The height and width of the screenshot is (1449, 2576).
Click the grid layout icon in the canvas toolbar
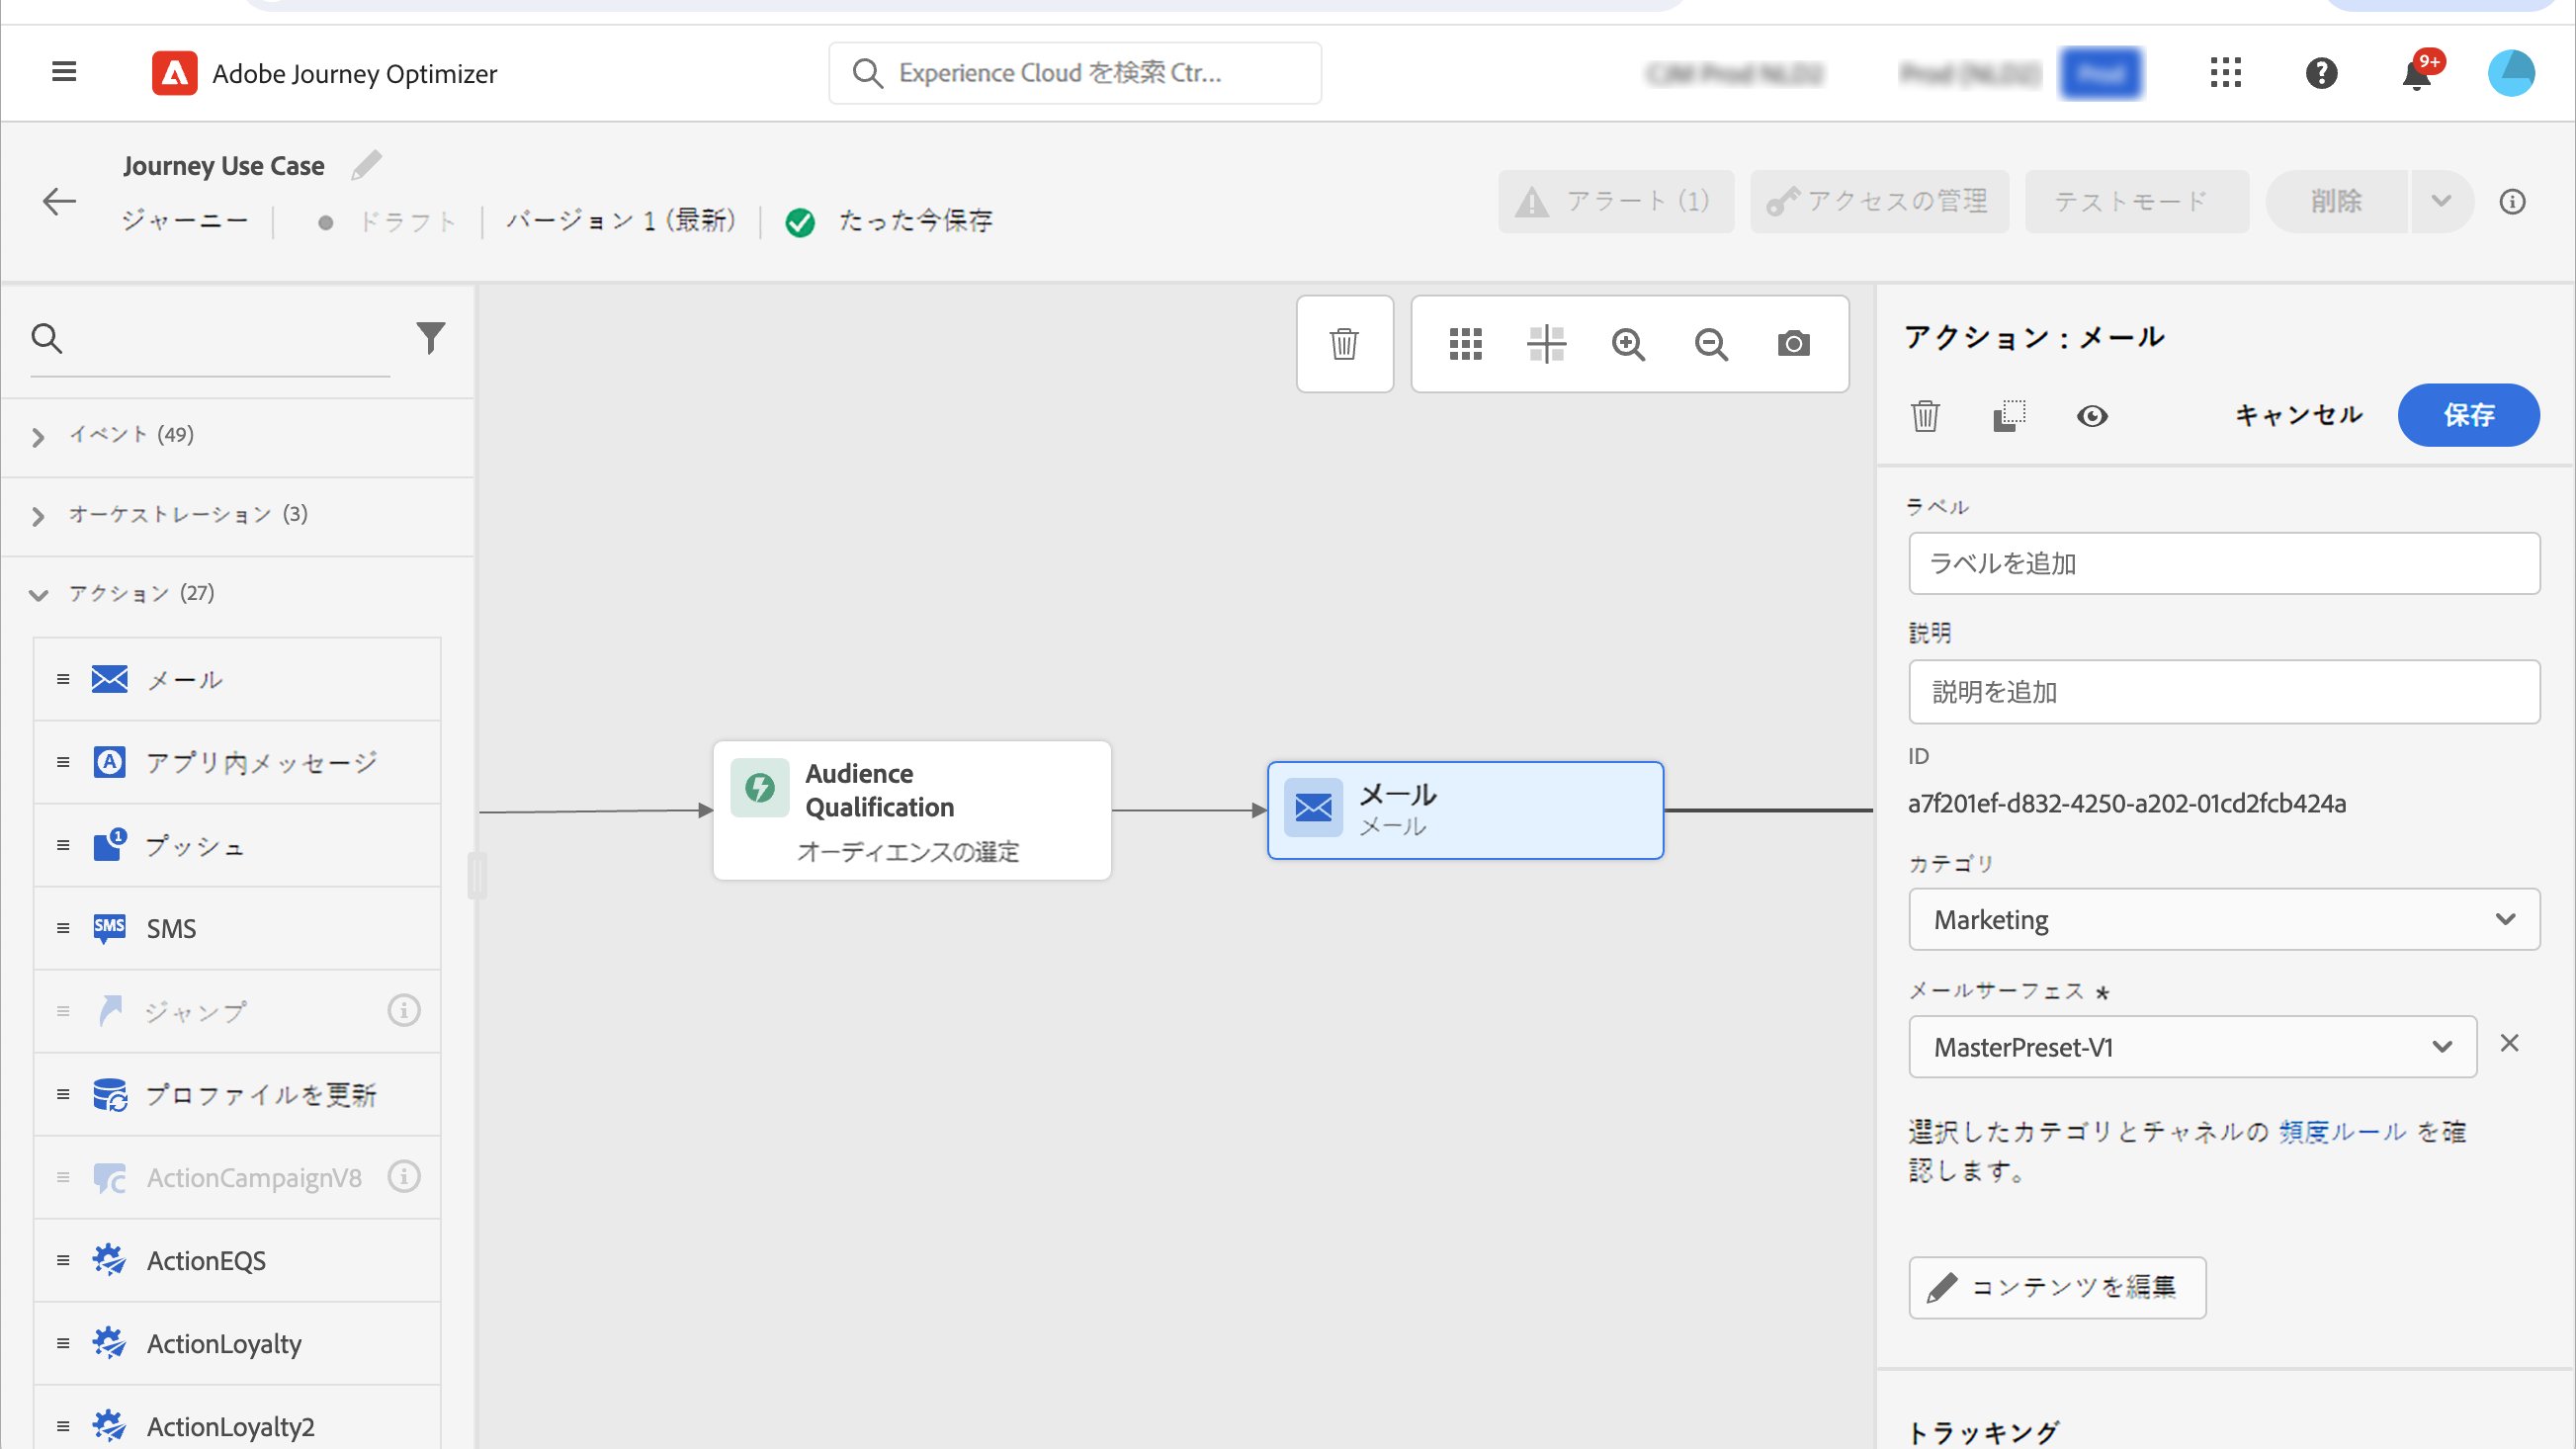tap(1465, 344)
